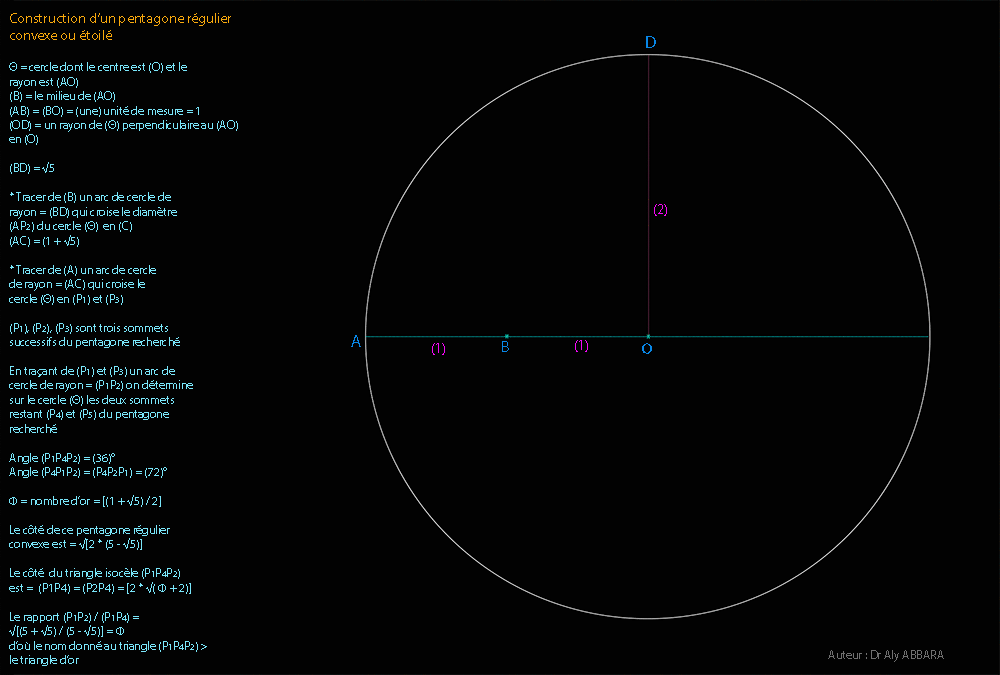This screenshot has height=675, width=1000.
Task: Click the green point marker above label B
Action: (x=507, y=336)
